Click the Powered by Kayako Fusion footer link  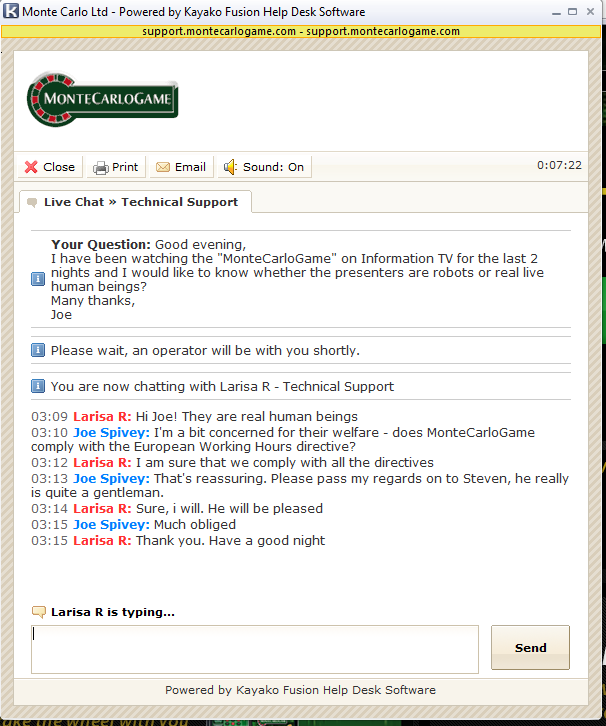coord(300,690)
